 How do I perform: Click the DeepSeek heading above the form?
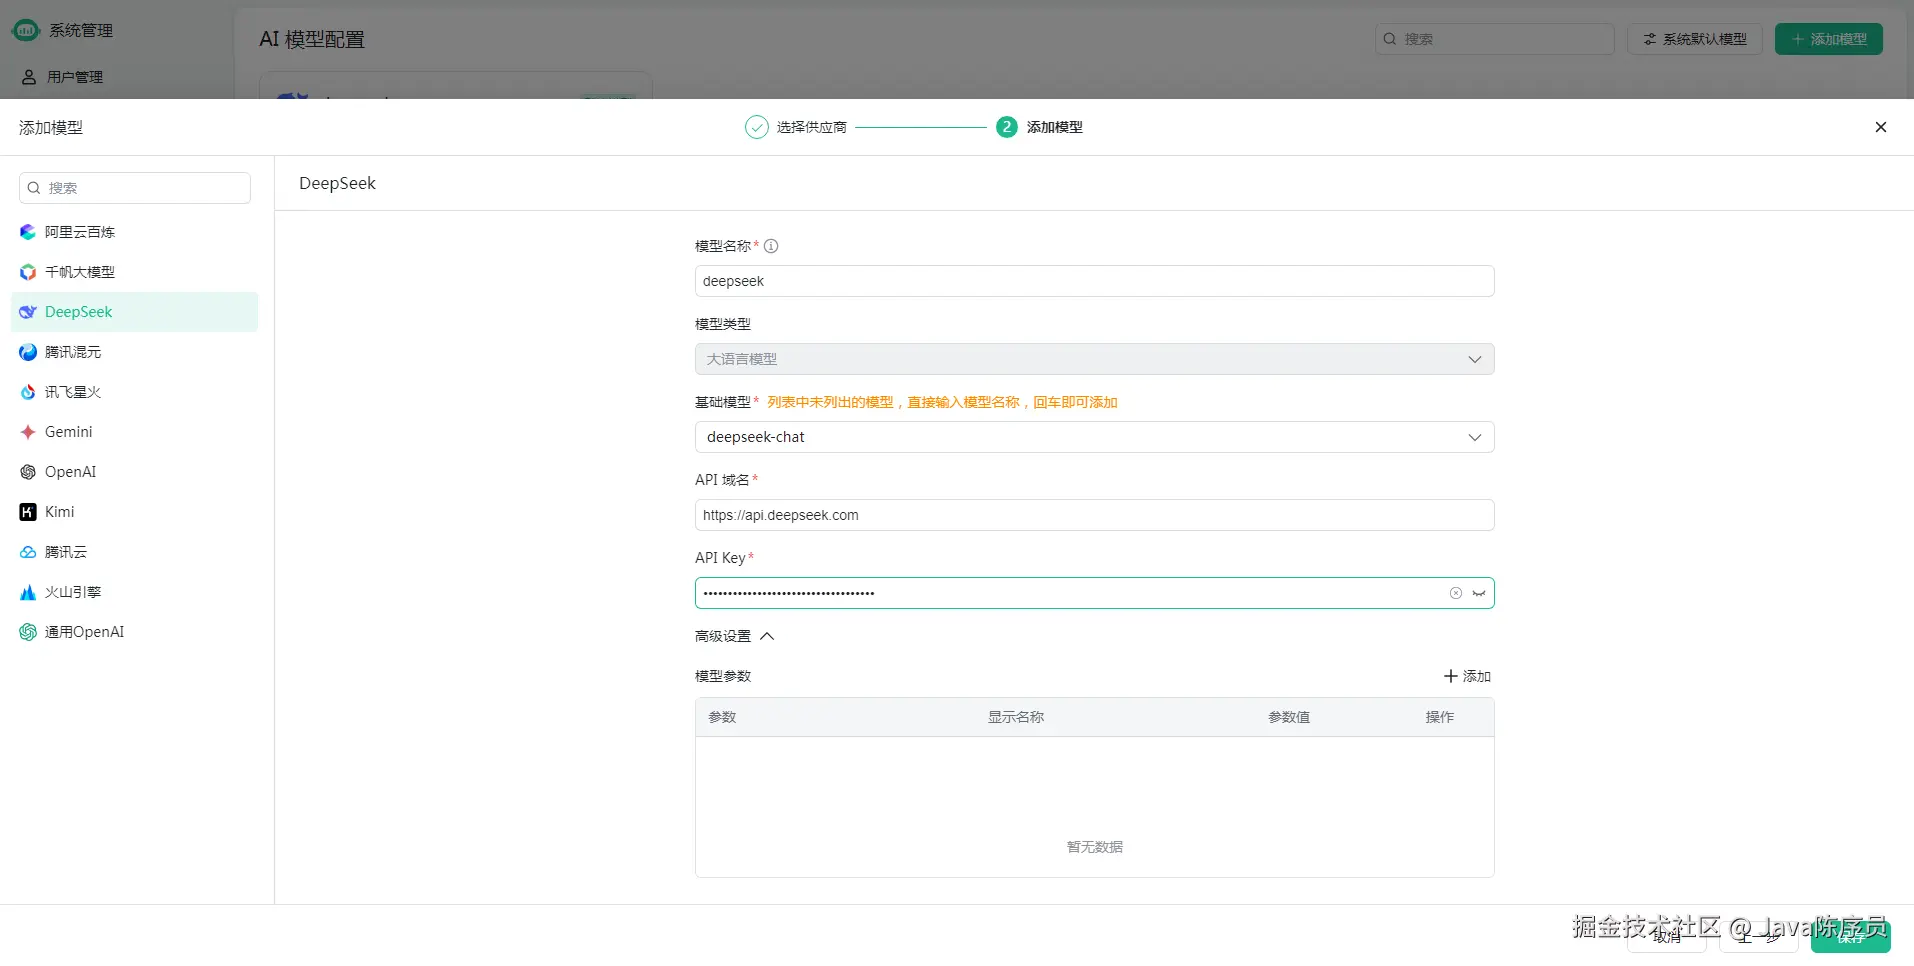(x=338, y=183)
